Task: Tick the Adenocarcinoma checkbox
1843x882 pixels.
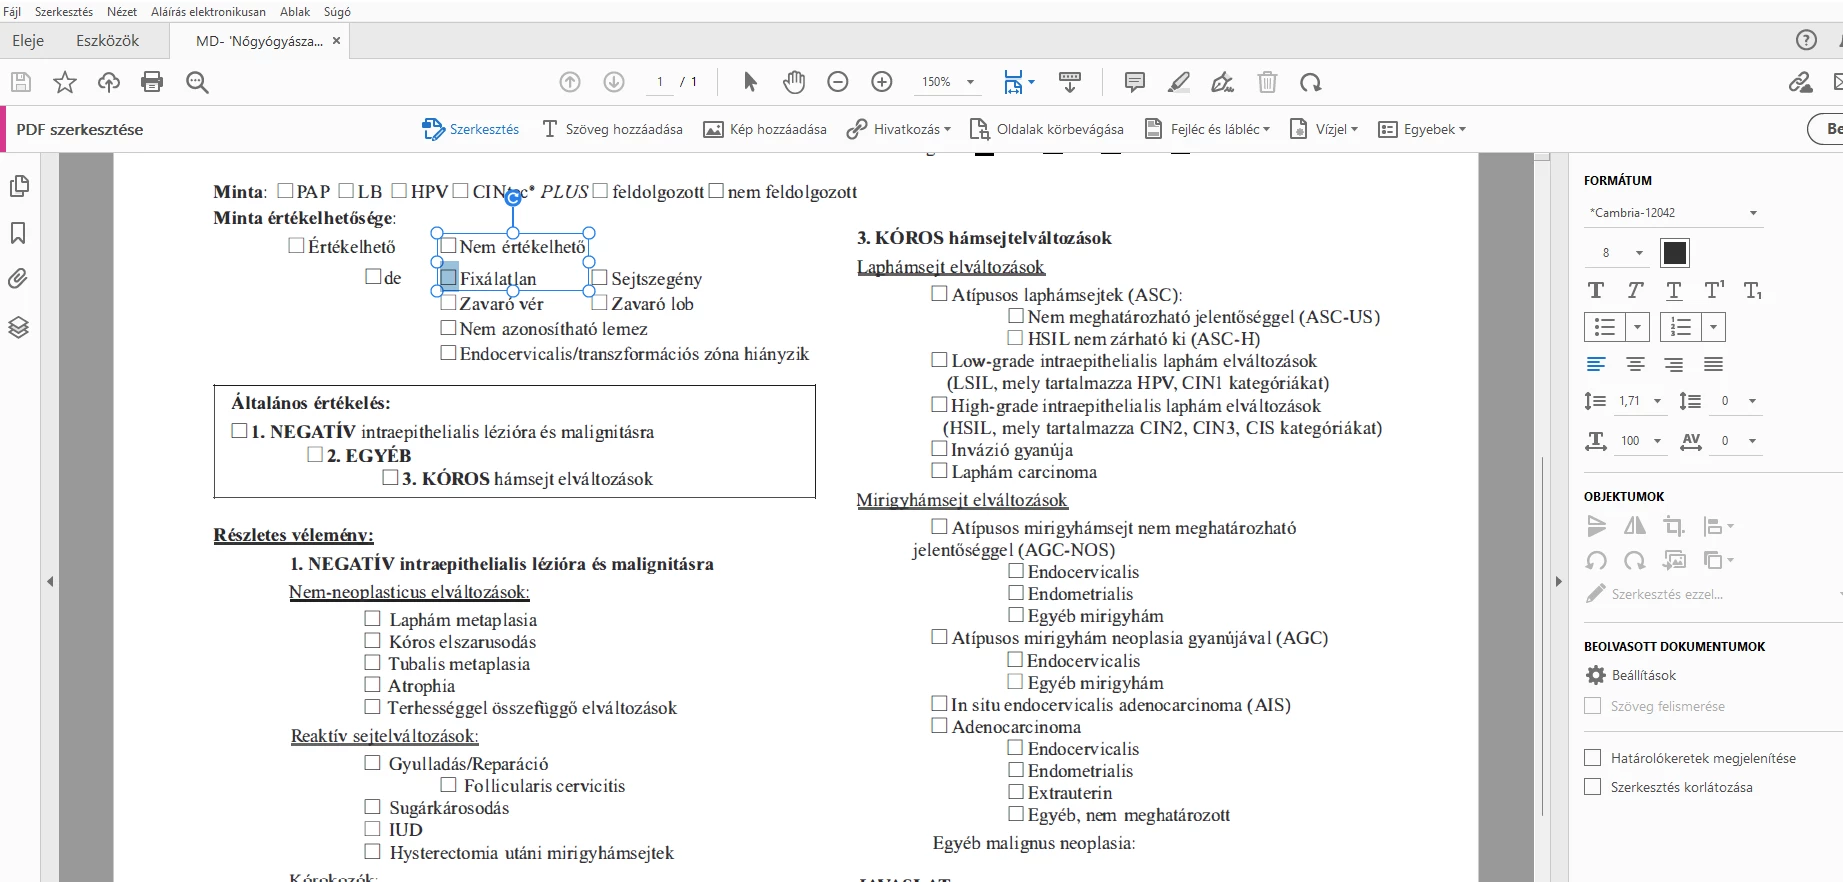Action: point(939,726)
